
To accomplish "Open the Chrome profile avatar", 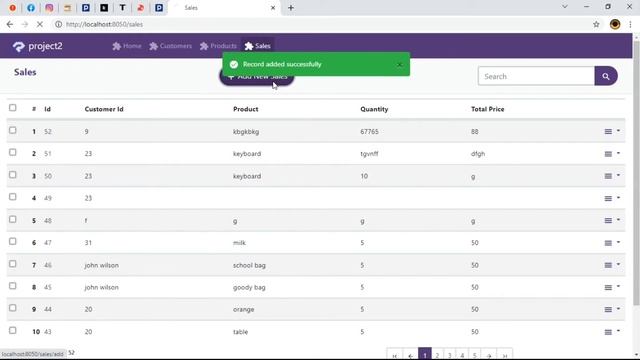I will [x=615, y=24].
